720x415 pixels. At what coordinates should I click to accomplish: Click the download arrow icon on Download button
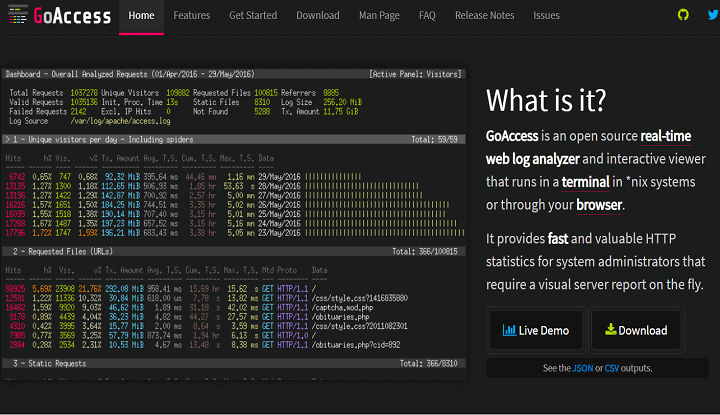pos(610,329)
